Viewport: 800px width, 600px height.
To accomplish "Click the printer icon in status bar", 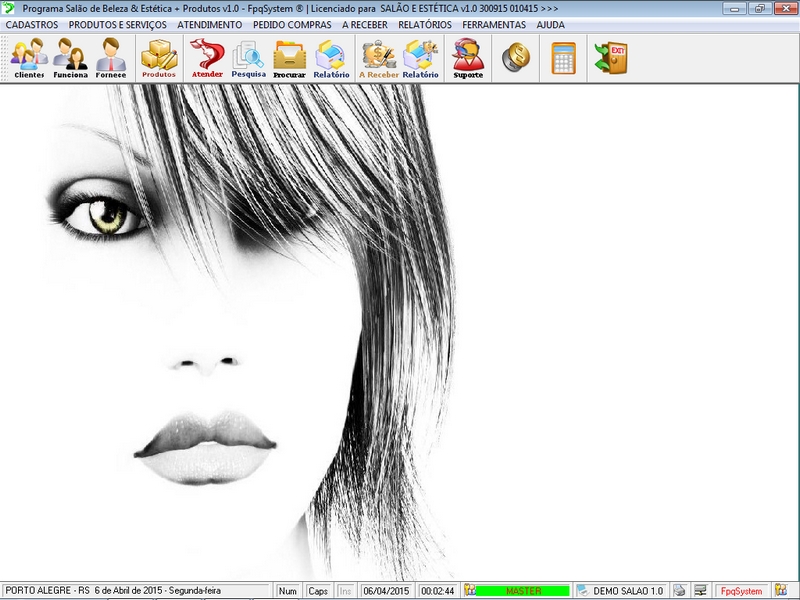I will [x=679, y=591].
